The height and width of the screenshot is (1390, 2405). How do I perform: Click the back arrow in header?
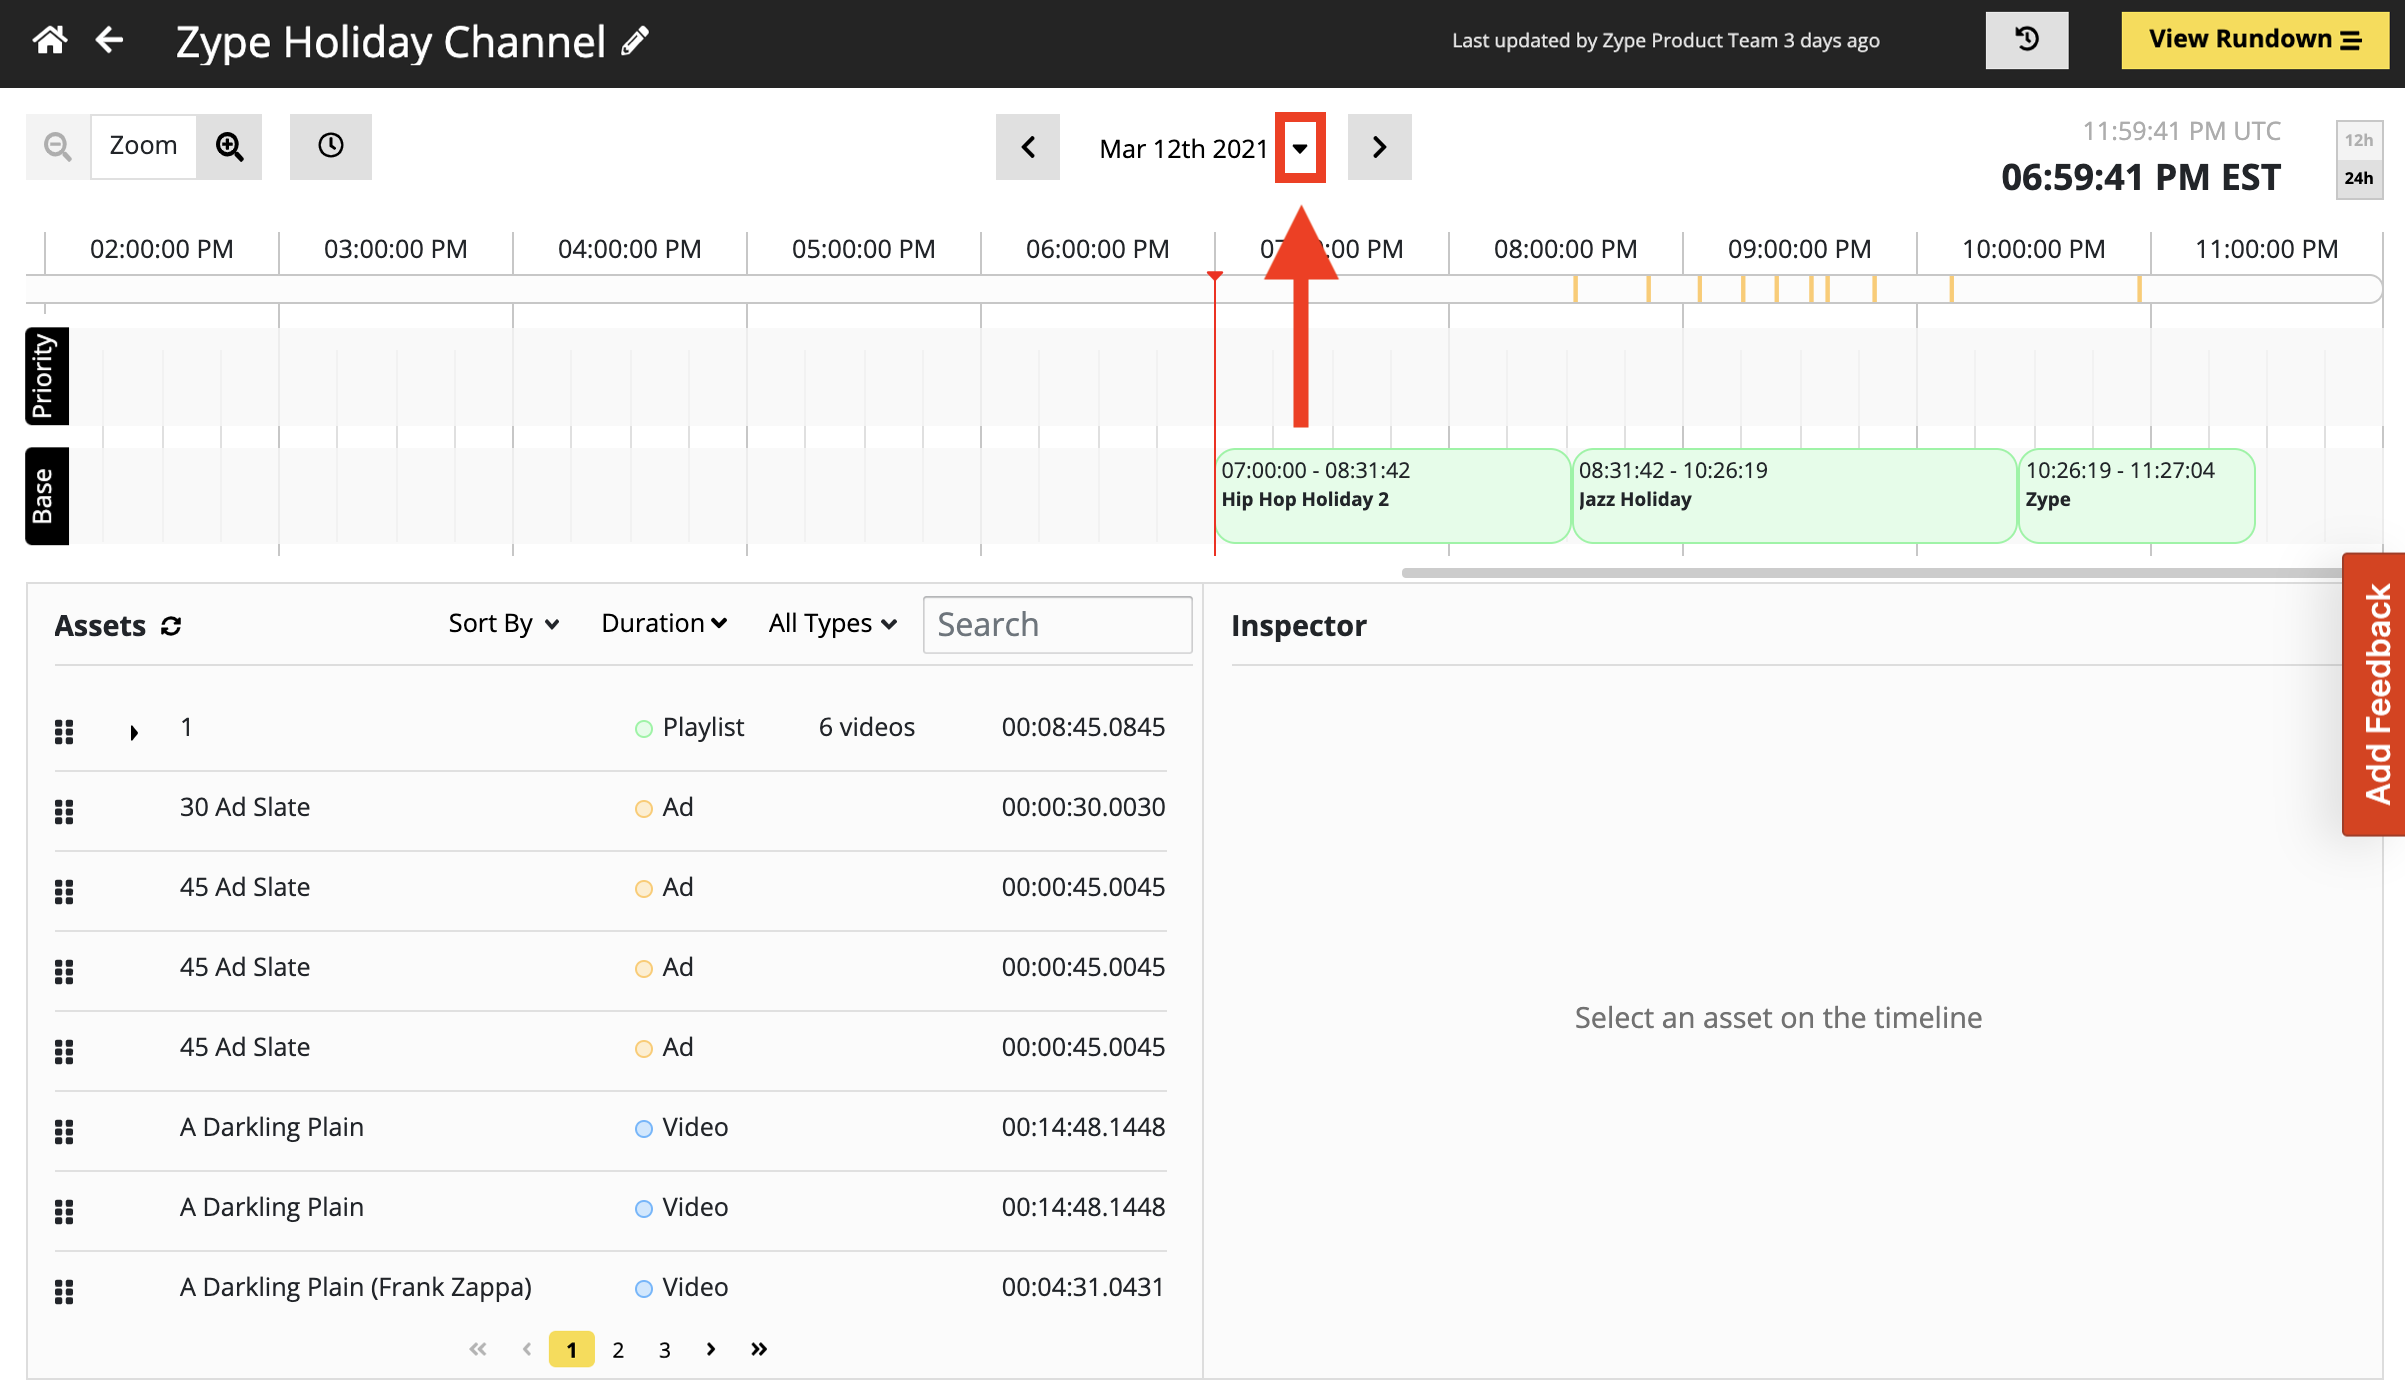[x=109, y=41]
